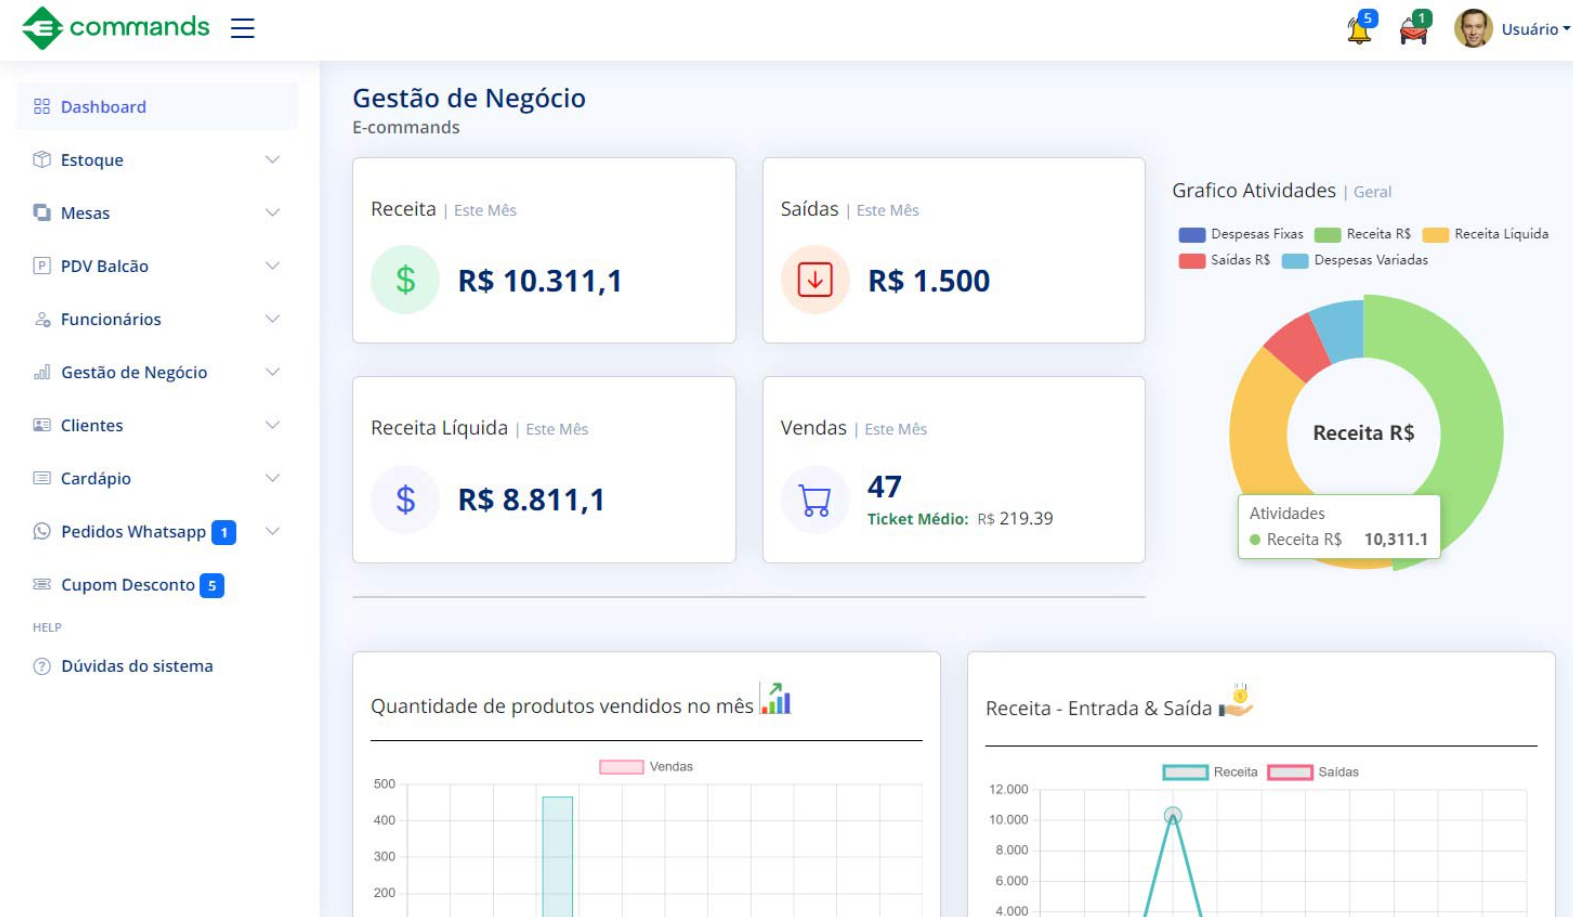This screenshot has width=1573, height=917.
Task: Toggle Receita Líquida legend item
Action: pos(1485,234)
